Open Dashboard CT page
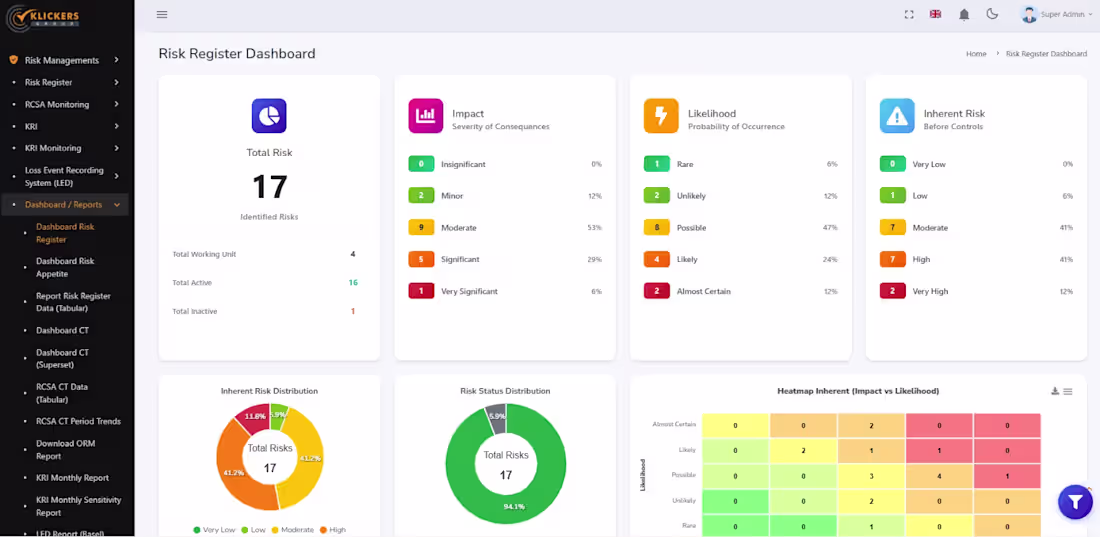 62,330
